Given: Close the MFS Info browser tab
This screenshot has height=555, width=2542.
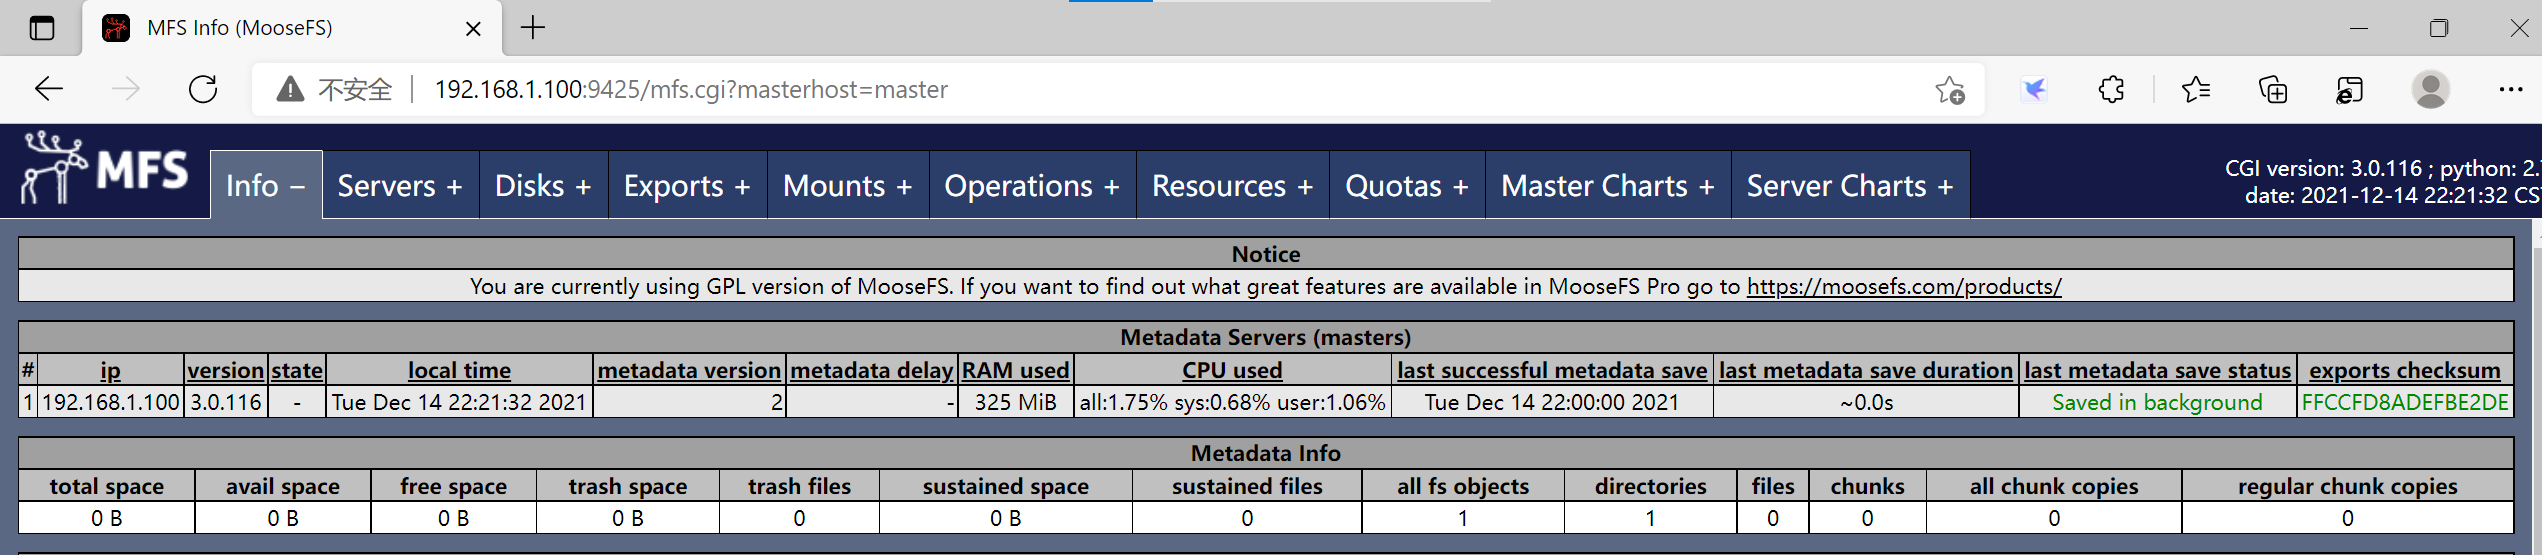Looking at the screenshot, I should [473, 29].
